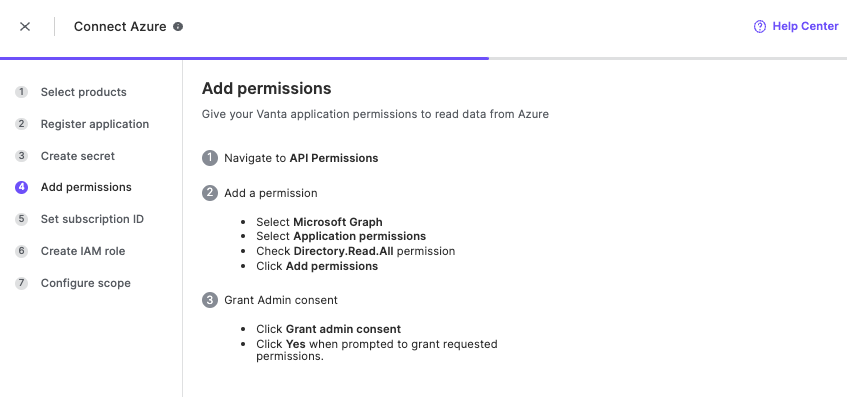Go to step 1 Select products

click(x=83, y=92)
